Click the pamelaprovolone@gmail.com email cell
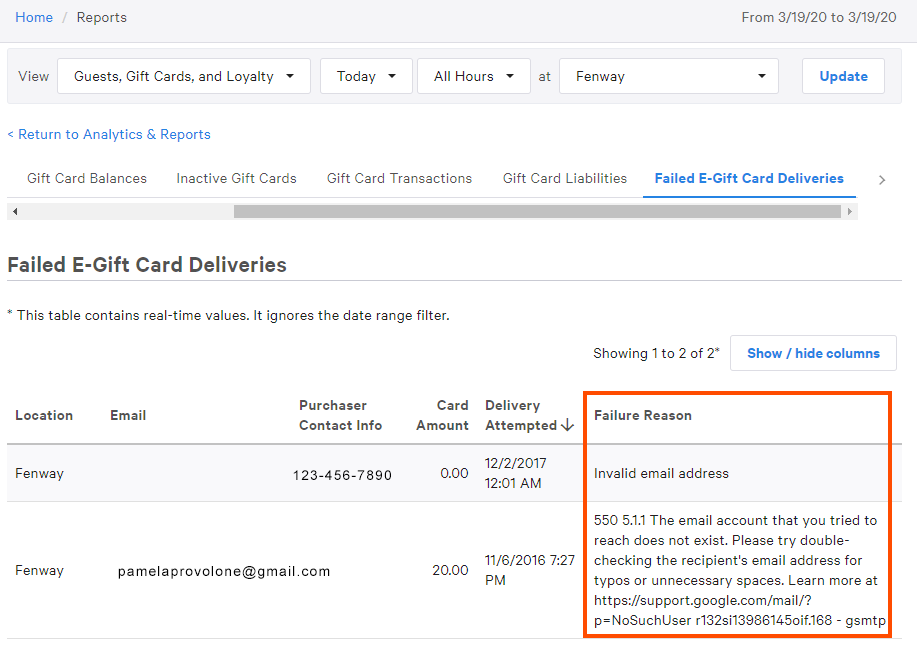Image resolution: width=917 pixels, height=668 pixels. click(x=224, y=571)
